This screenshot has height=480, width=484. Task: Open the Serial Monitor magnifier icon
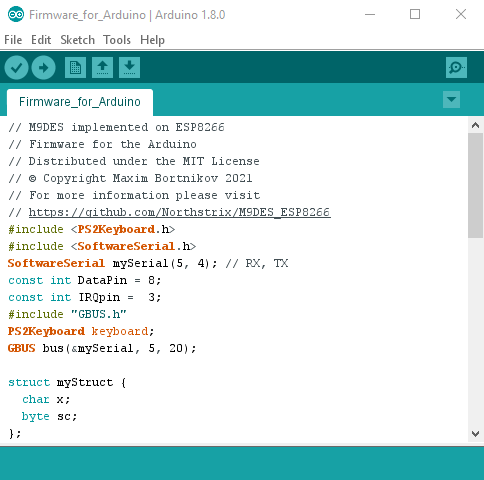click(x=456, y=68)
